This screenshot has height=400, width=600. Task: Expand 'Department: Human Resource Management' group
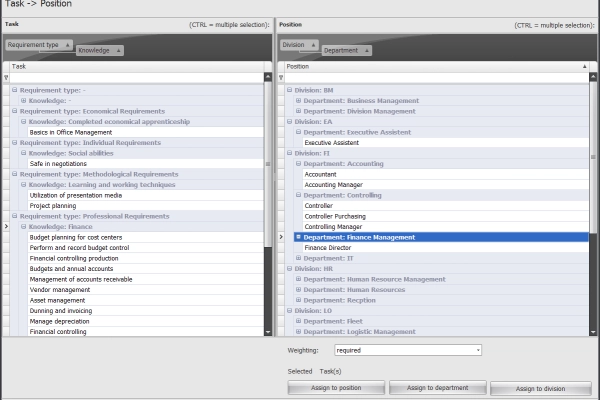pos(298,279)
